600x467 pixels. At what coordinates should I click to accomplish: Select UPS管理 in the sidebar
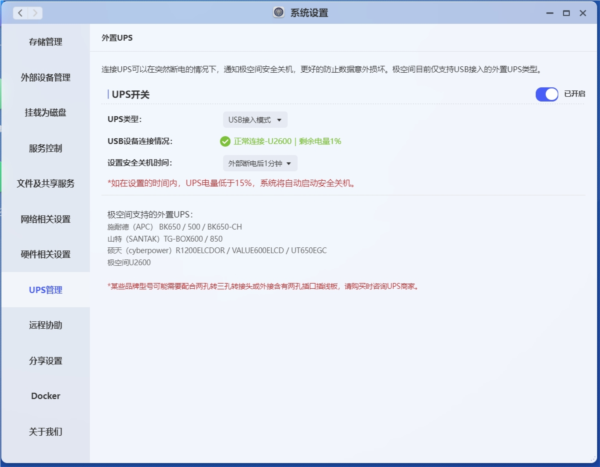click(x=46, y=290)
